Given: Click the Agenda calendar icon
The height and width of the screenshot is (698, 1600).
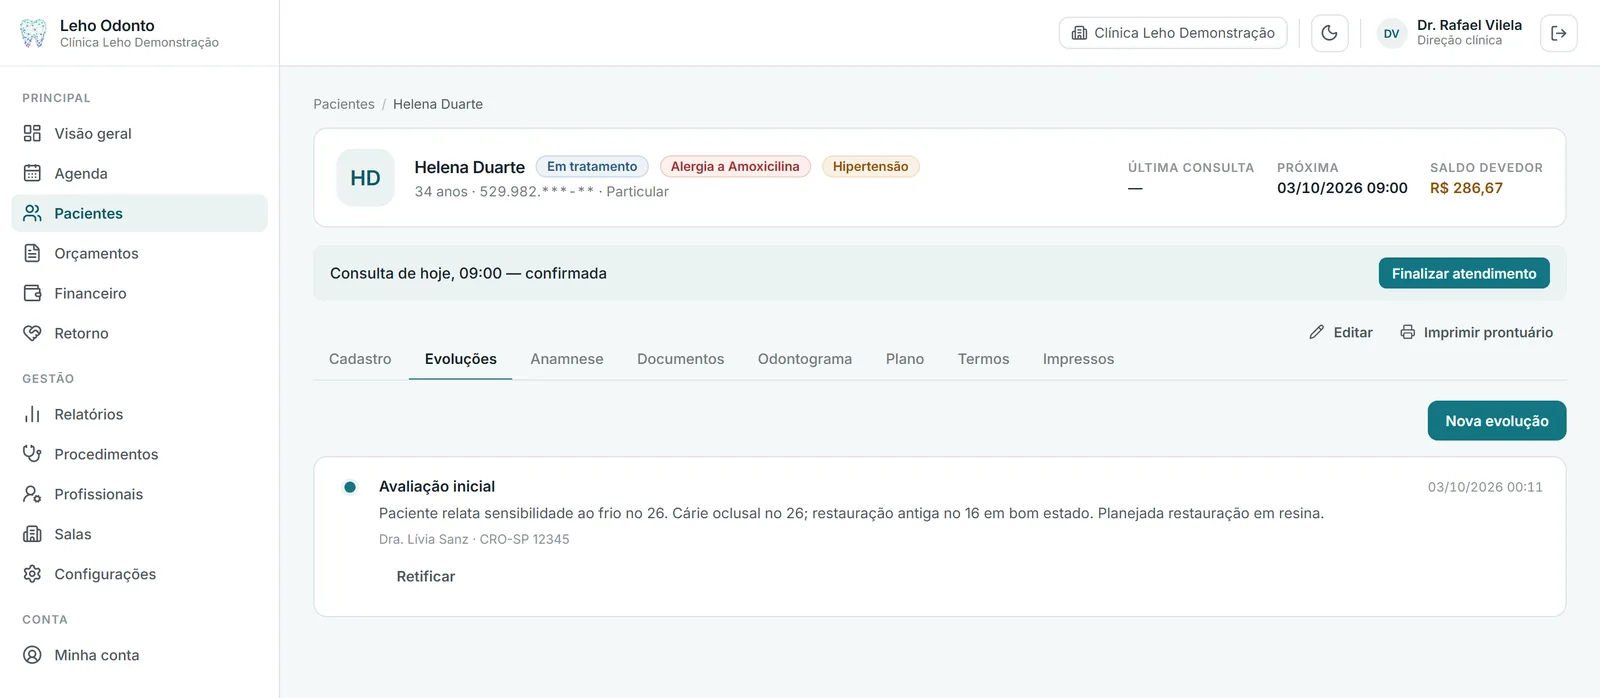Looking at the screenshot, I should [x=32, y=173].
